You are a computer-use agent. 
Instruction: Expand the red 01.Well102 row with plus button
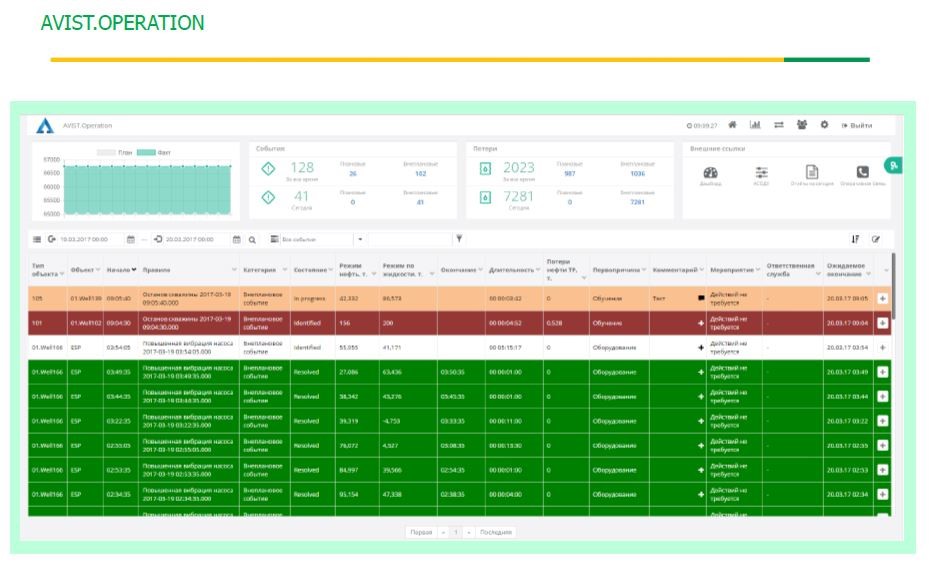coord(882,323)
